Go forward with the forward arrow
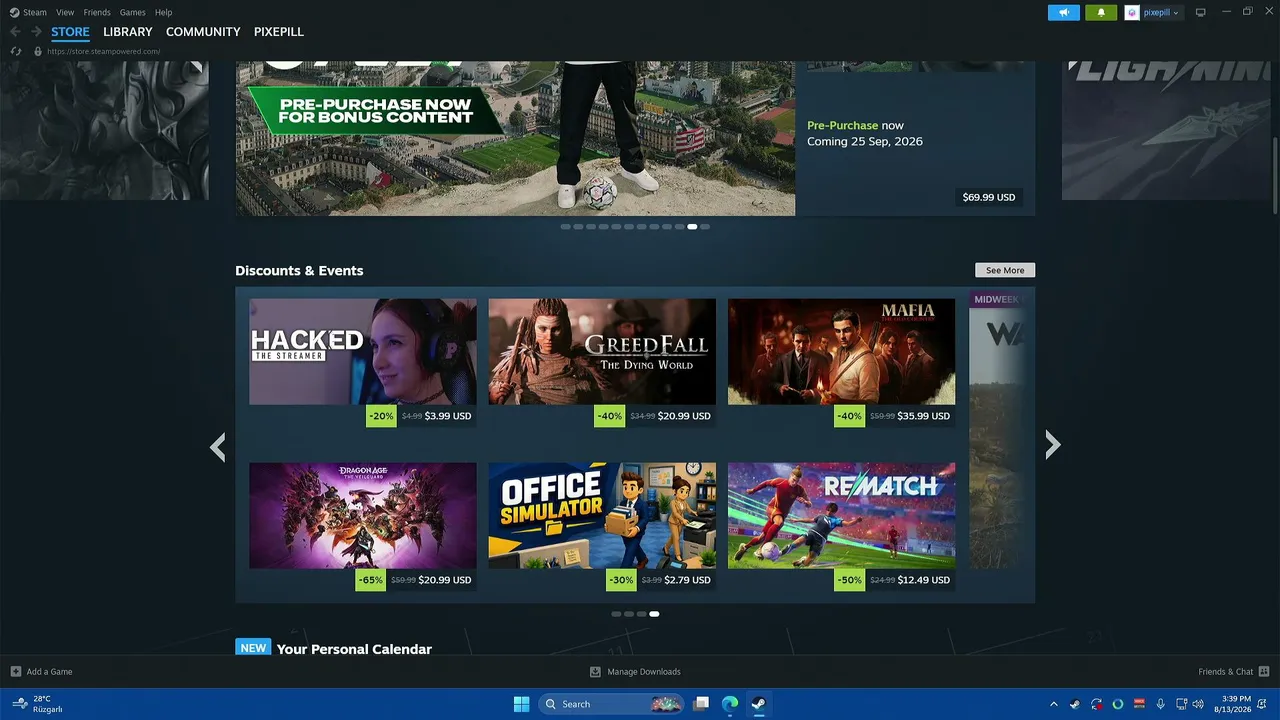Screen dimensions: 1280x720 (36, 32)
